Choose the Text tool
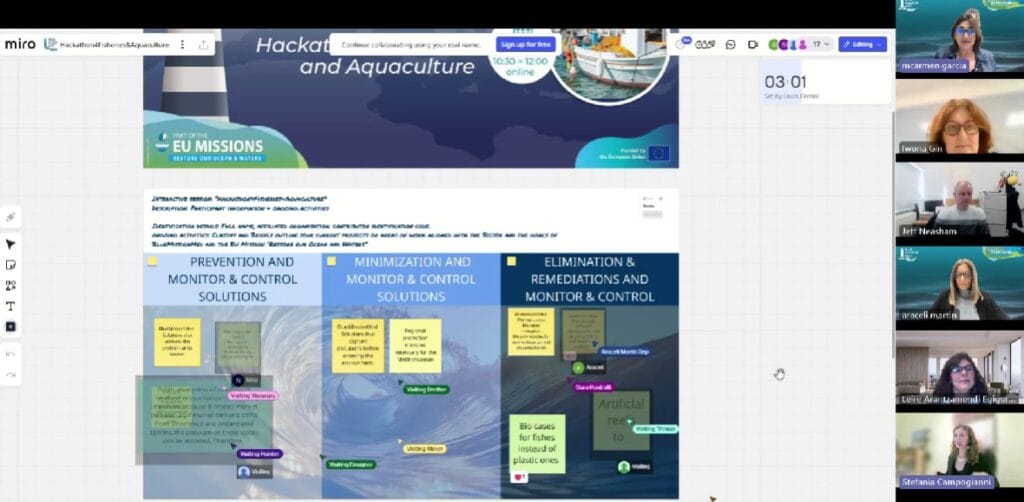 [11, 306]
